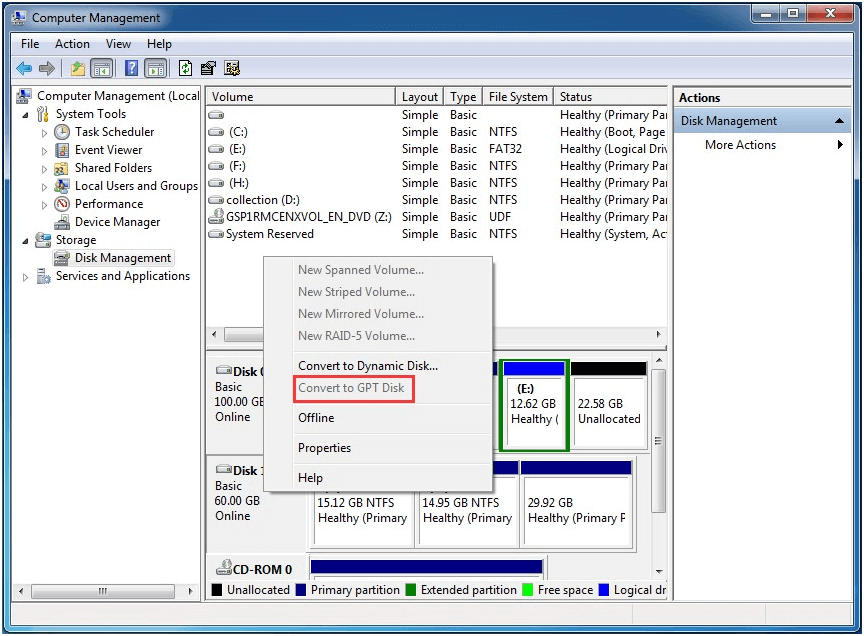Select the (F:) volume row
864x636 pixels.
(437, 166)
